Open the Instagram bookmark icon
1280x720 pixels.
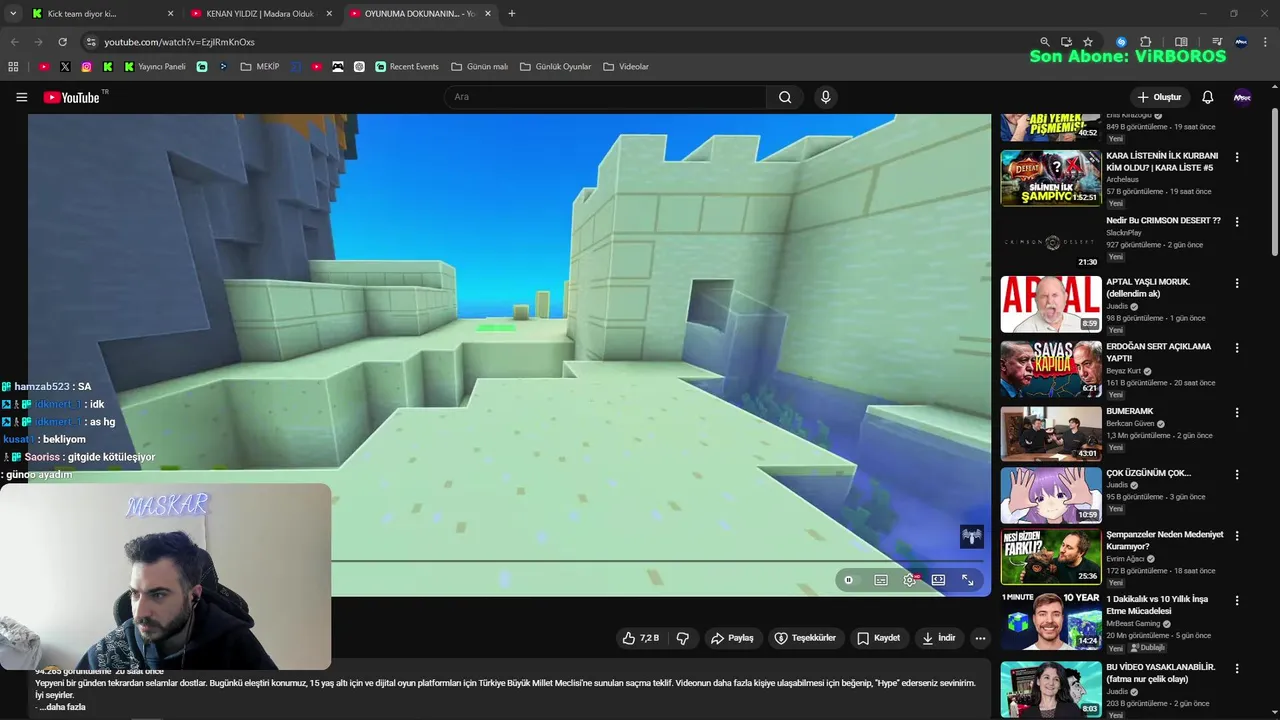coord(87,67)
